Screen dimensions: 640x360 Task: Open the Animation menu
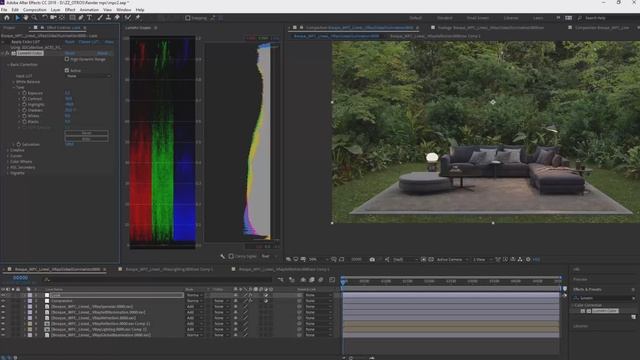[89, 9]
